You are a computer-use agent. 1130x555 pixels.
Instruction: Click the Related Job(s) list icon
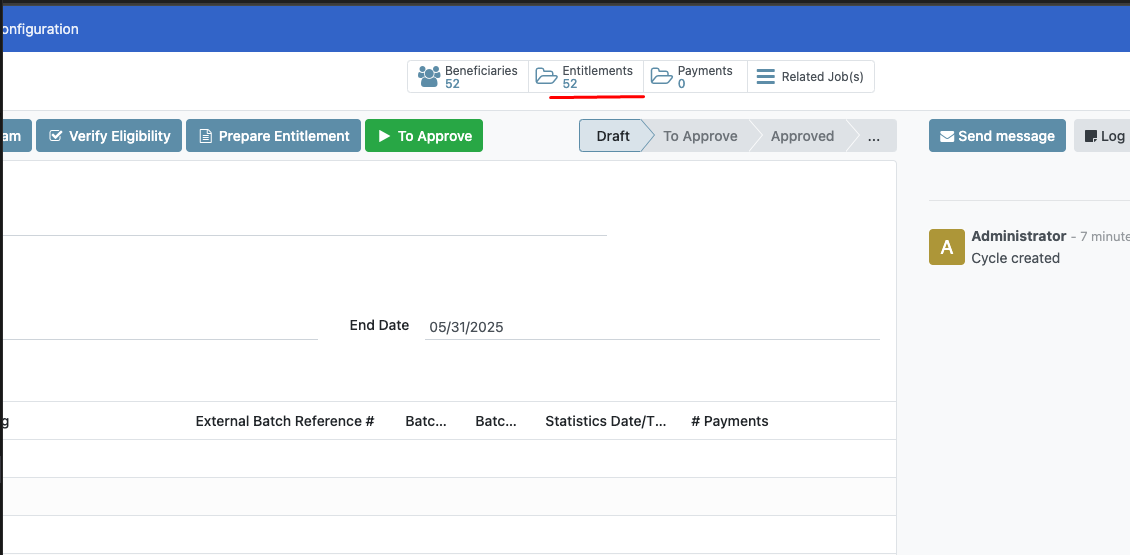[x=766, y=77]
